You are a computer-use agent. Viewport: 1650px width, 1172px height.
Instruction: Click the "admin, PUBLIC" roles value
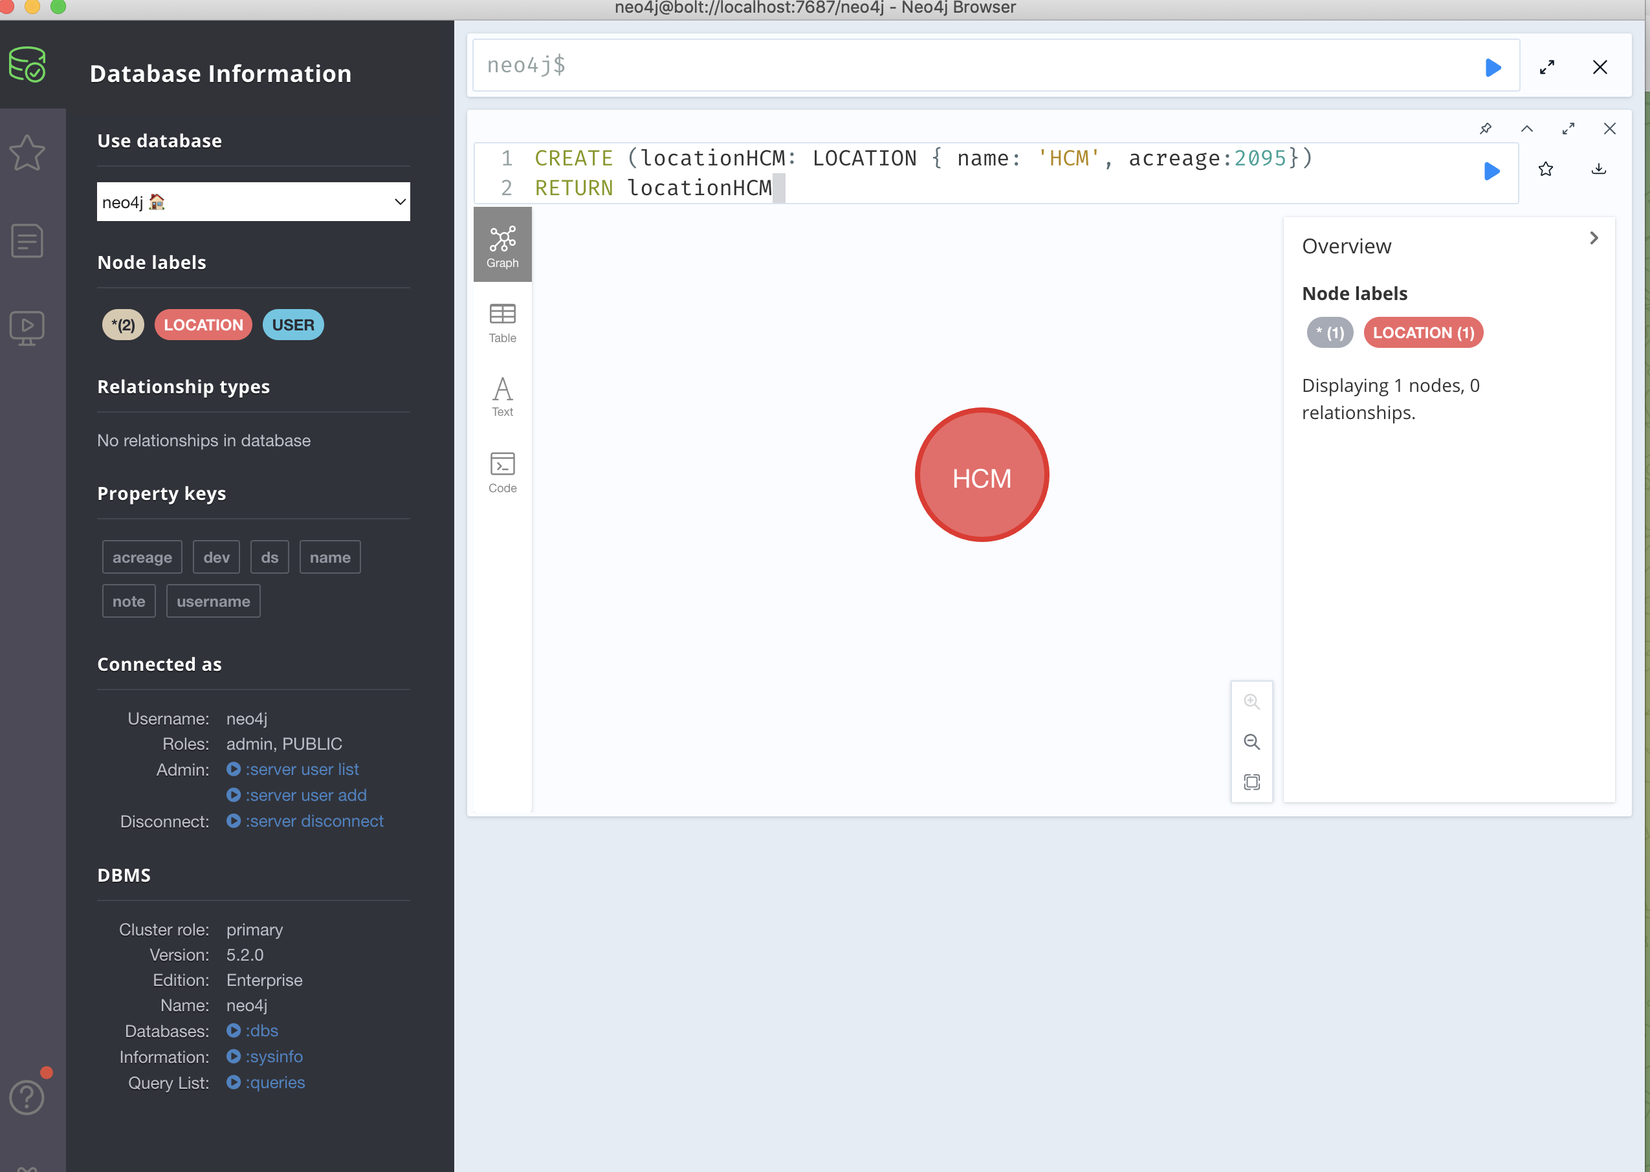[x=284, y=744]
